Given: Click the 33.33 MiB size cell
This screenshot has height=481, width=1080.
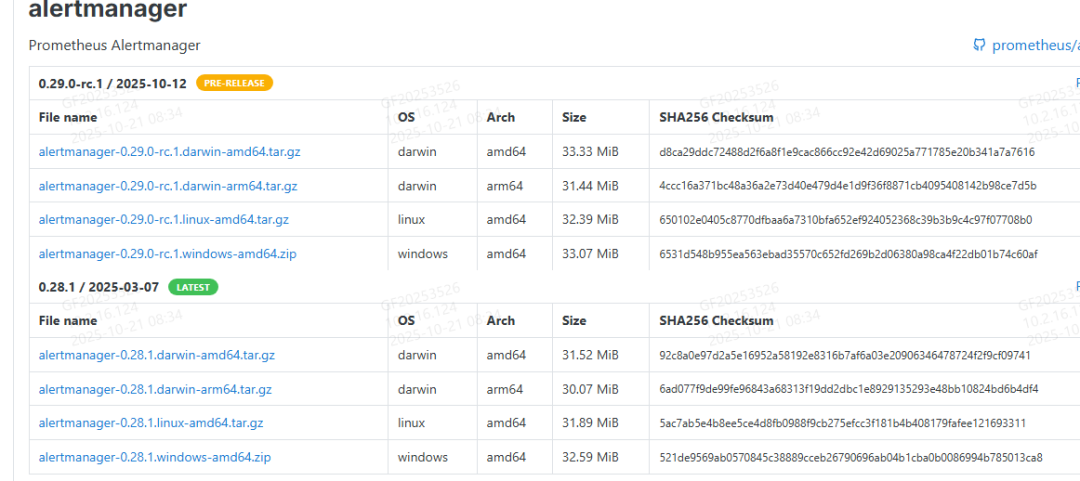Looking at the screenshot, I should pos(590,152).
